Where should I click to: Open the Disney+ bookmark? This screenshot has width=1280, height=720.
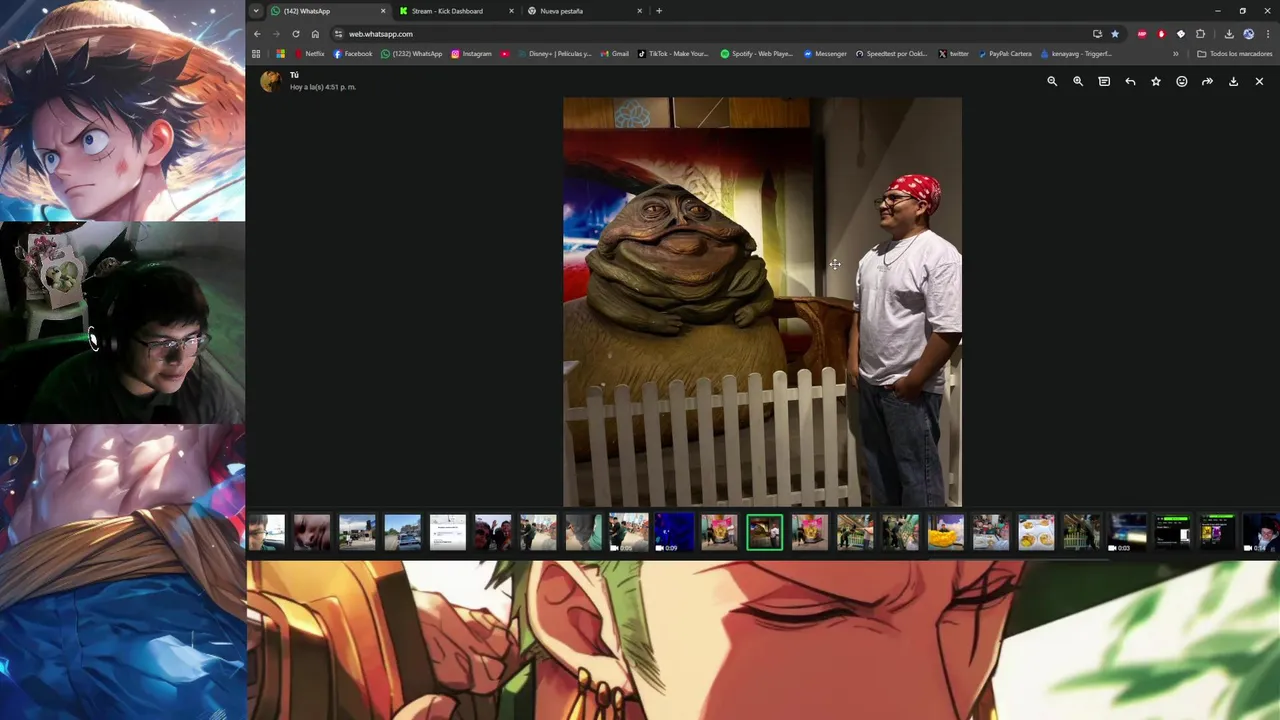[555, 54]
